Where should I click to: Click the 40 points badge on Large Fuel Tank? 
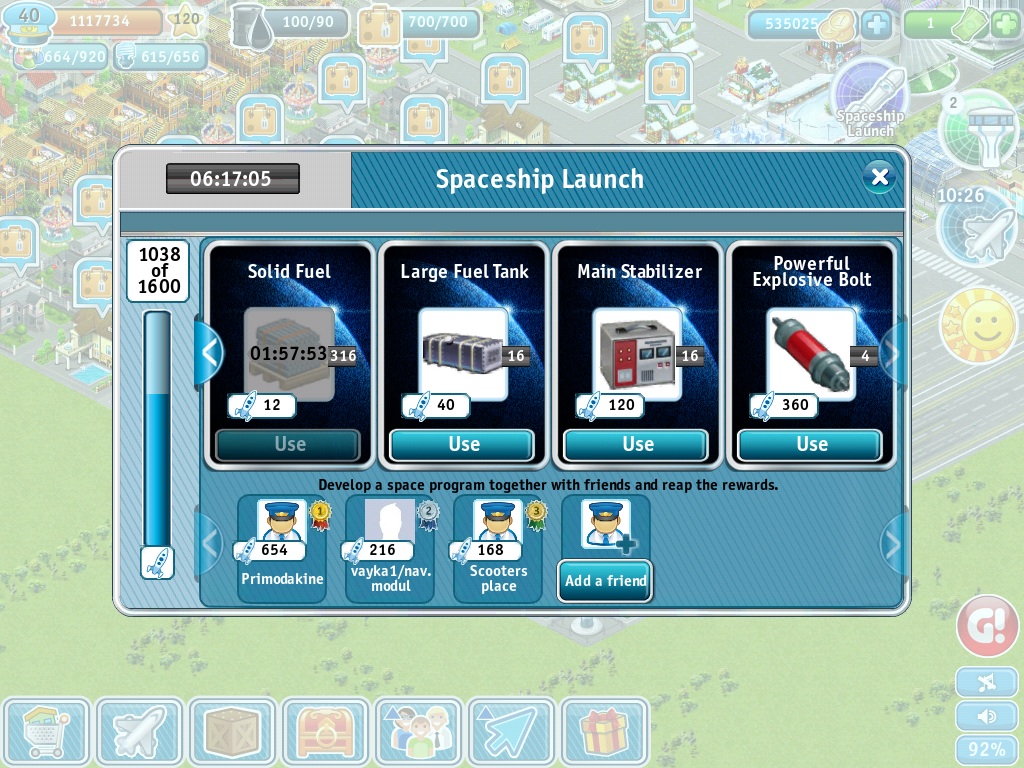(x=438, y=405)
